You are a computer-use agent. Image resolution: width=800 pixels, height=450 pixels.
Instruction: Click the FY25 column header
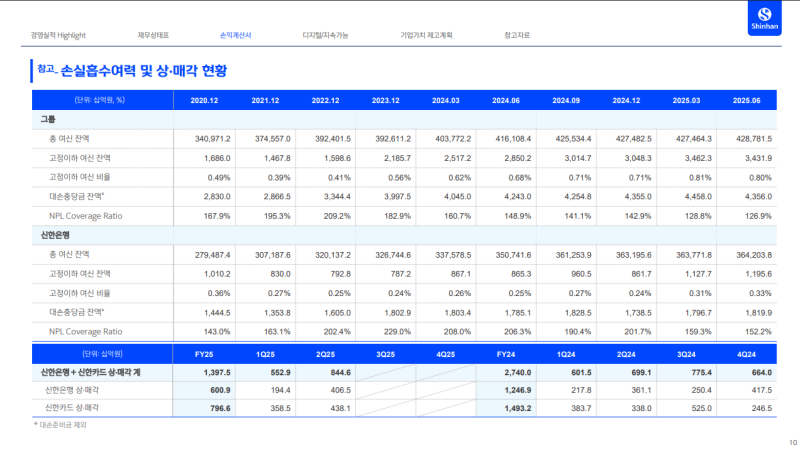tap(204, 353)
